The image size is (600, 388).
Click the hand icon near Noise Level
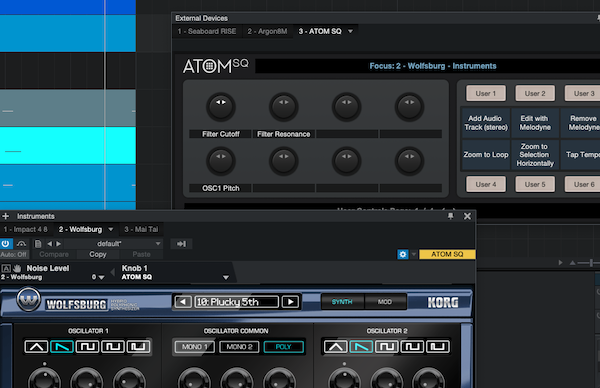pos(17,268)
